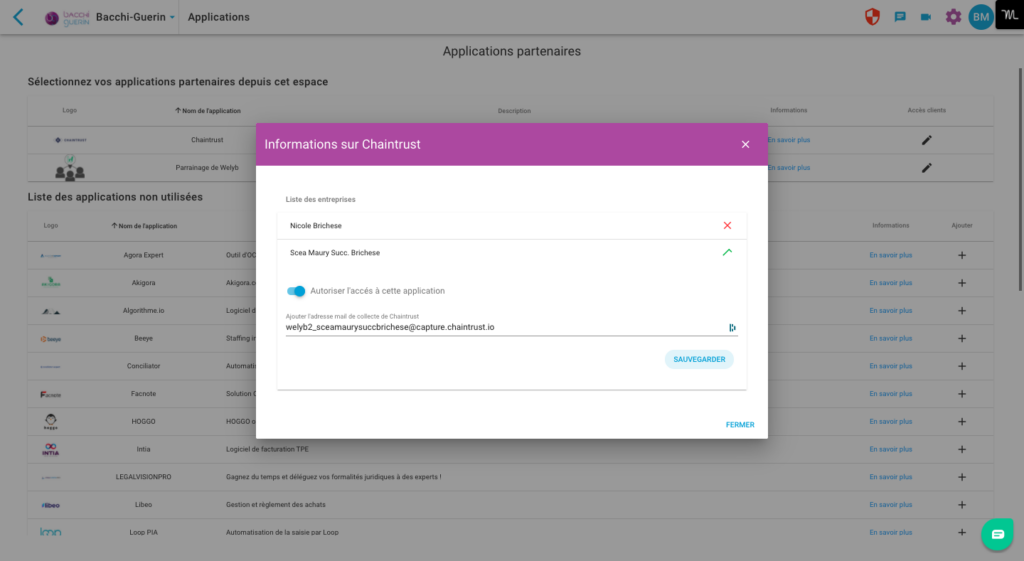
Task: Open En savoir plus for Algorithme.io
Action: coord(890,311)
